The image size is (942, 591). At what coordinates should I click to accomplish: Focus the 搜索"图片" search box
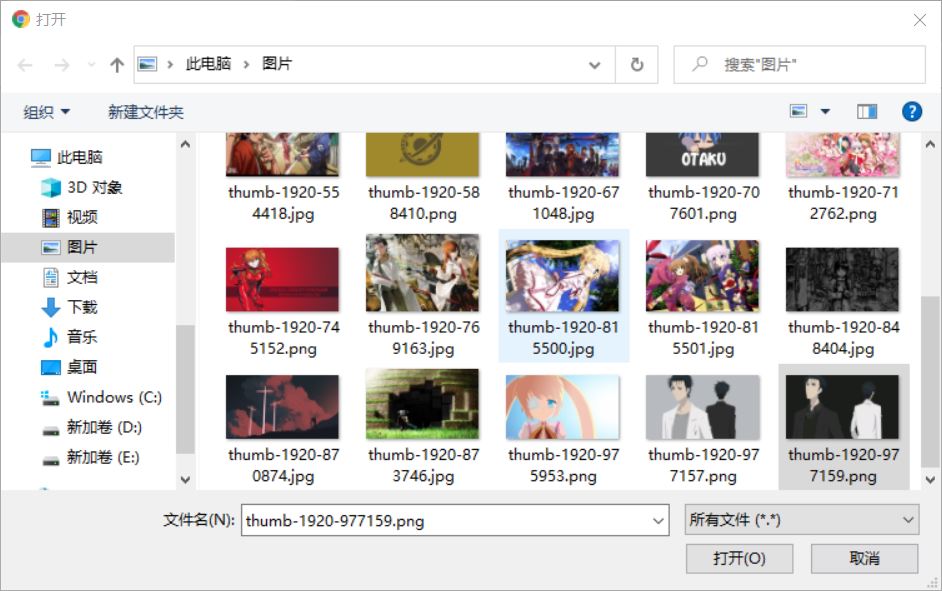tap(799, 64)
